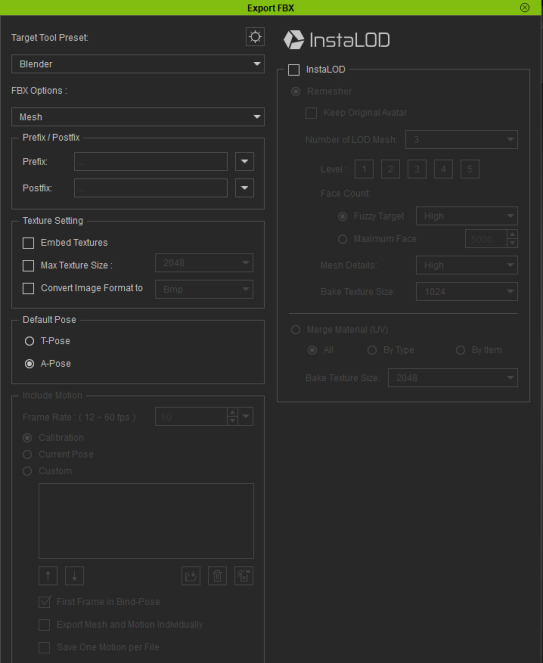The image size is (543, 663).
Task: Close the Export FBX dialog
Action: (525, 8)
